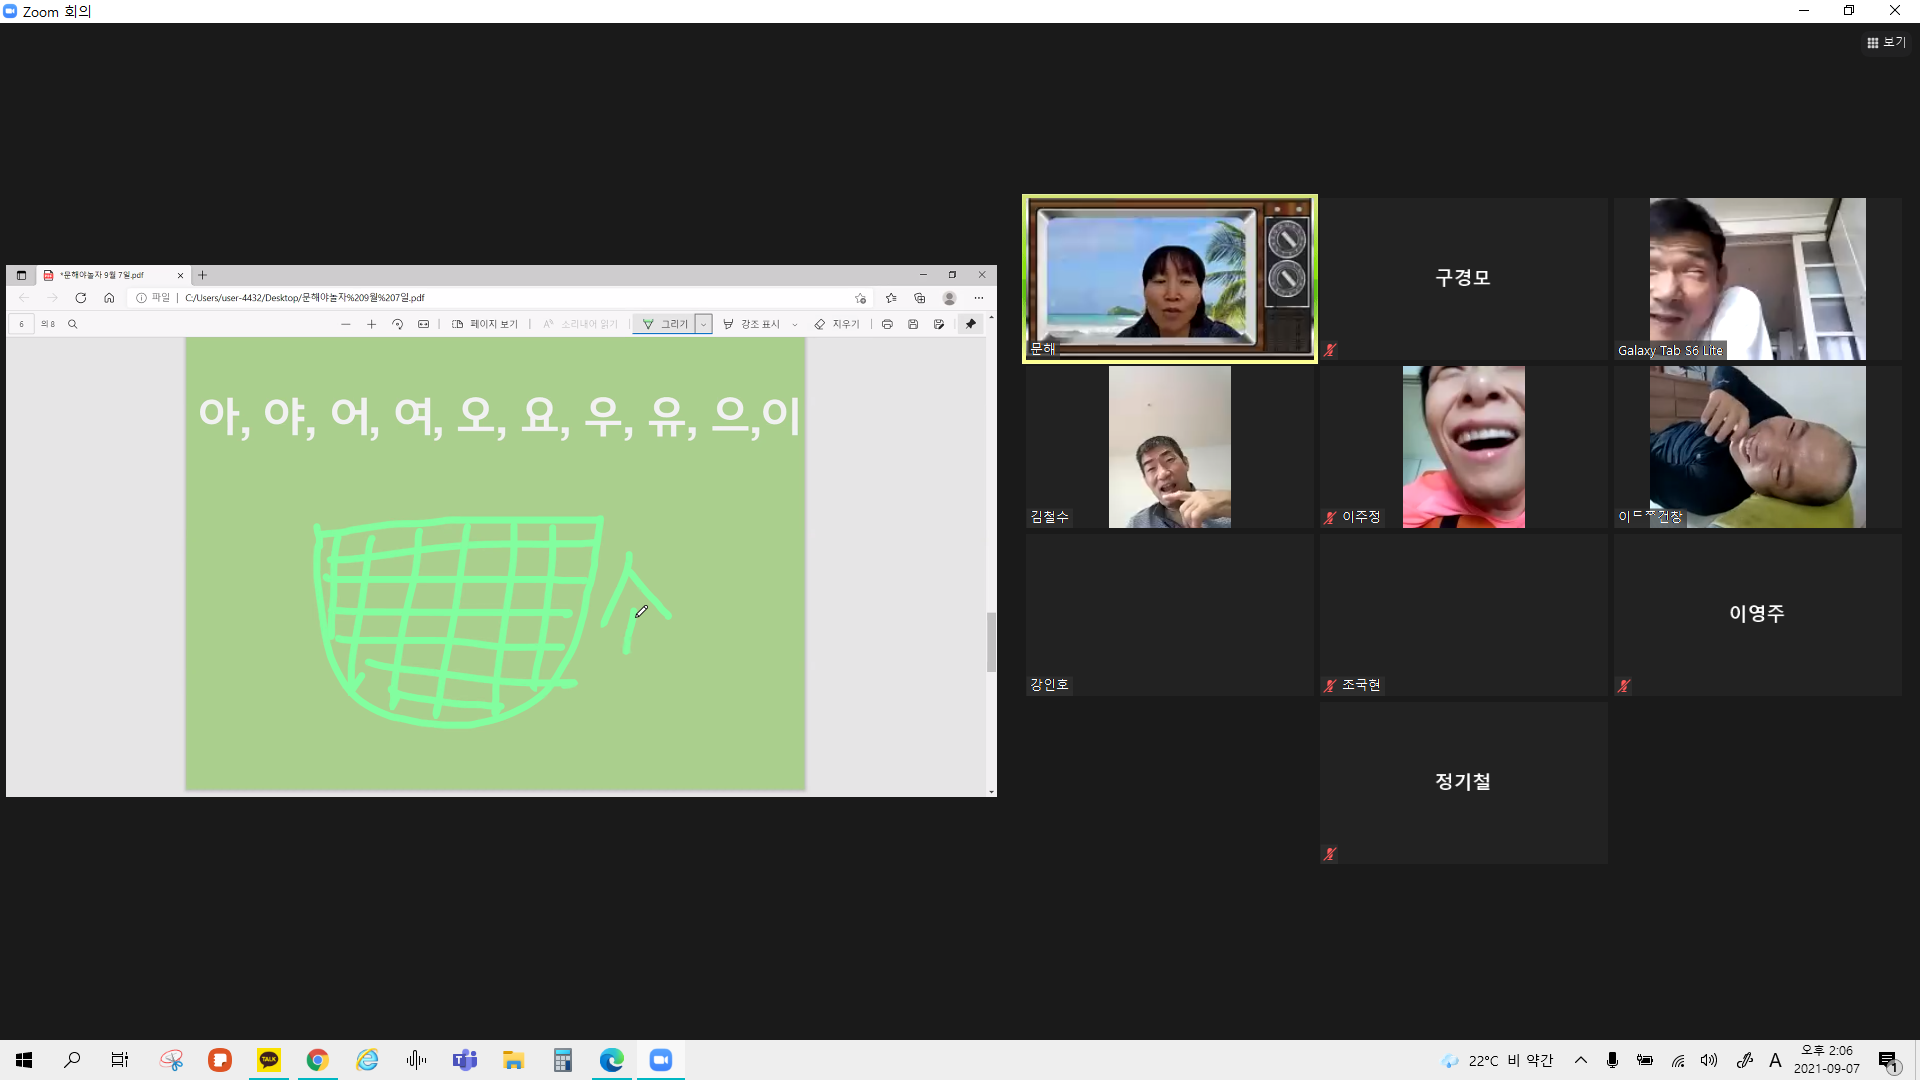Screen dimensions: 1920x1080
Task: Click the PDF search magnifier icon
Action: coord(72,324)
